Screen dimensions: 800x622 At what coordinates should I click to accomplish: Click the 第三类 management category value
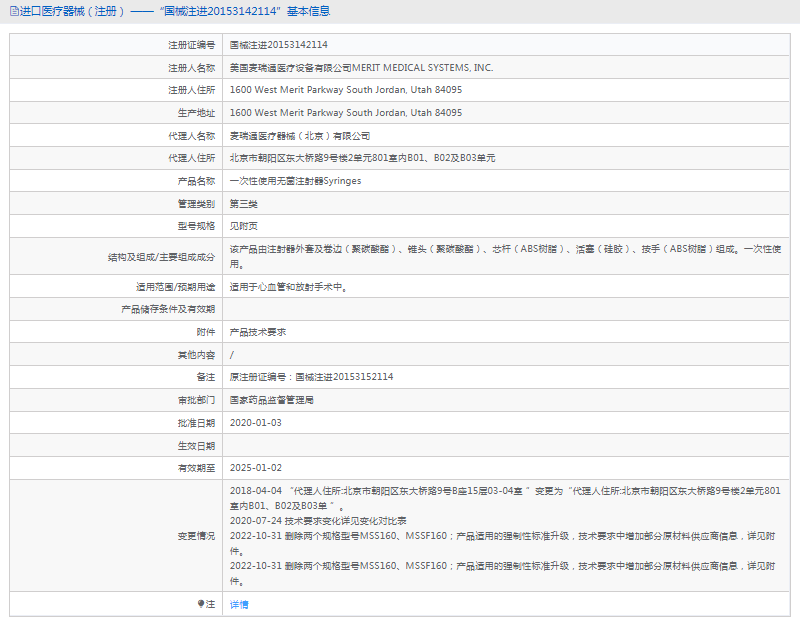click(x=243, y=203)
